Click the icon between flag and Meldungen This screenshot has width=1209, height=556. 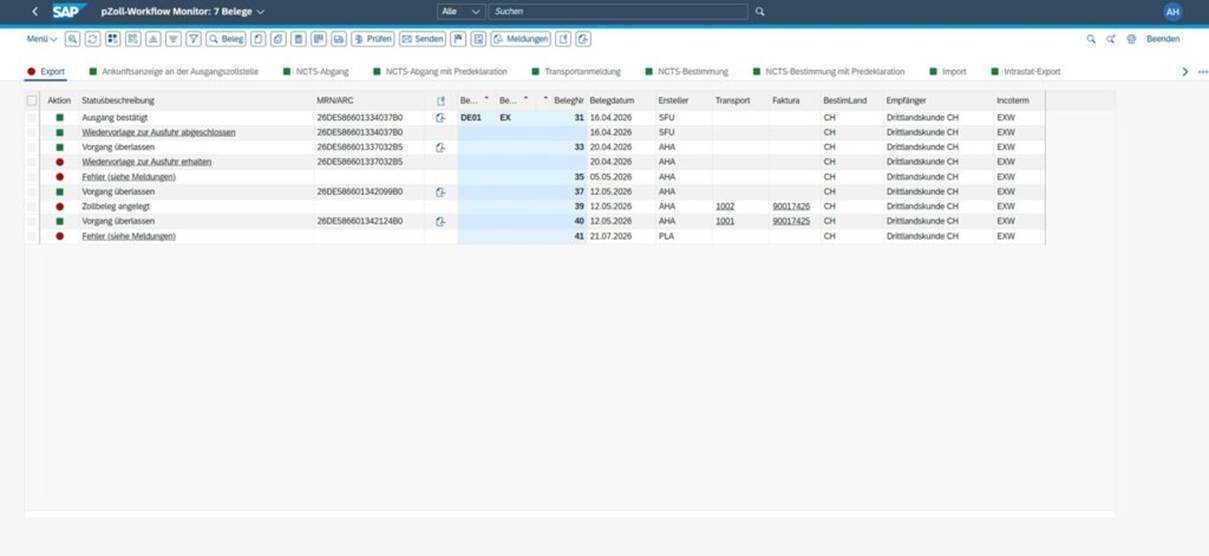479,39
